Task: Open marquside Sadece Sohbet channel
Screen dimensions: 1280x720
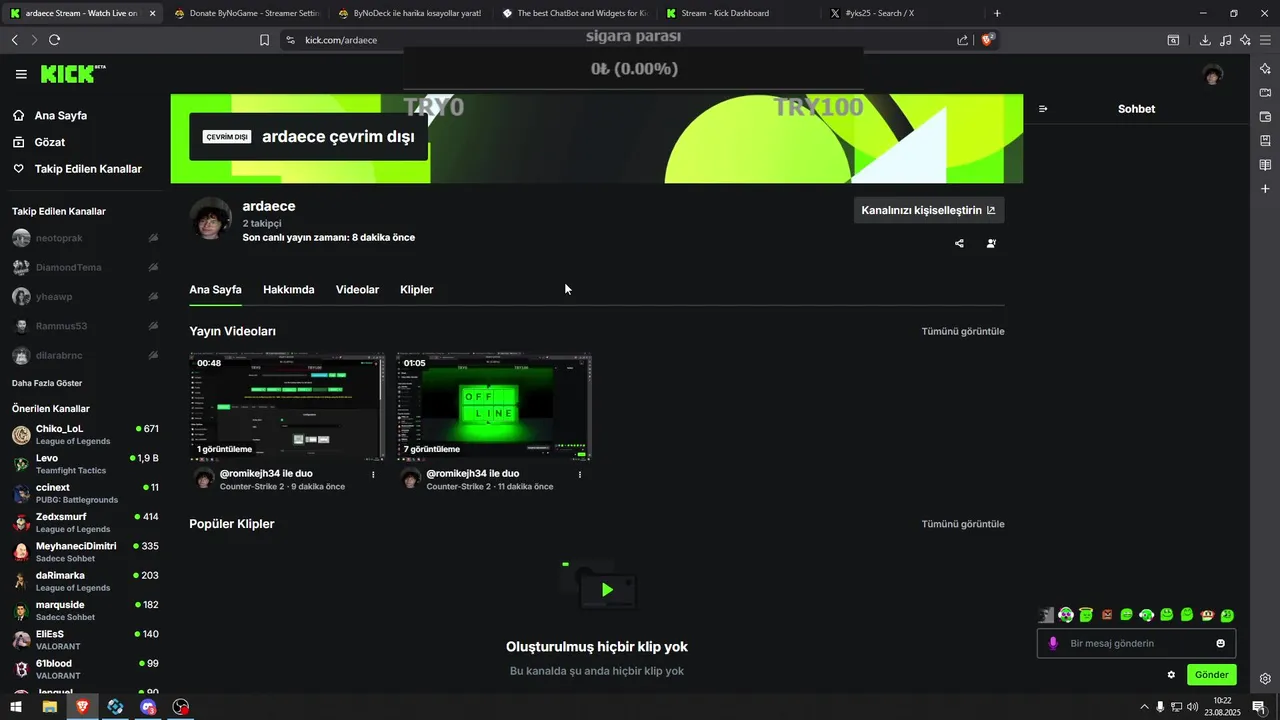Action: (85, 611)
